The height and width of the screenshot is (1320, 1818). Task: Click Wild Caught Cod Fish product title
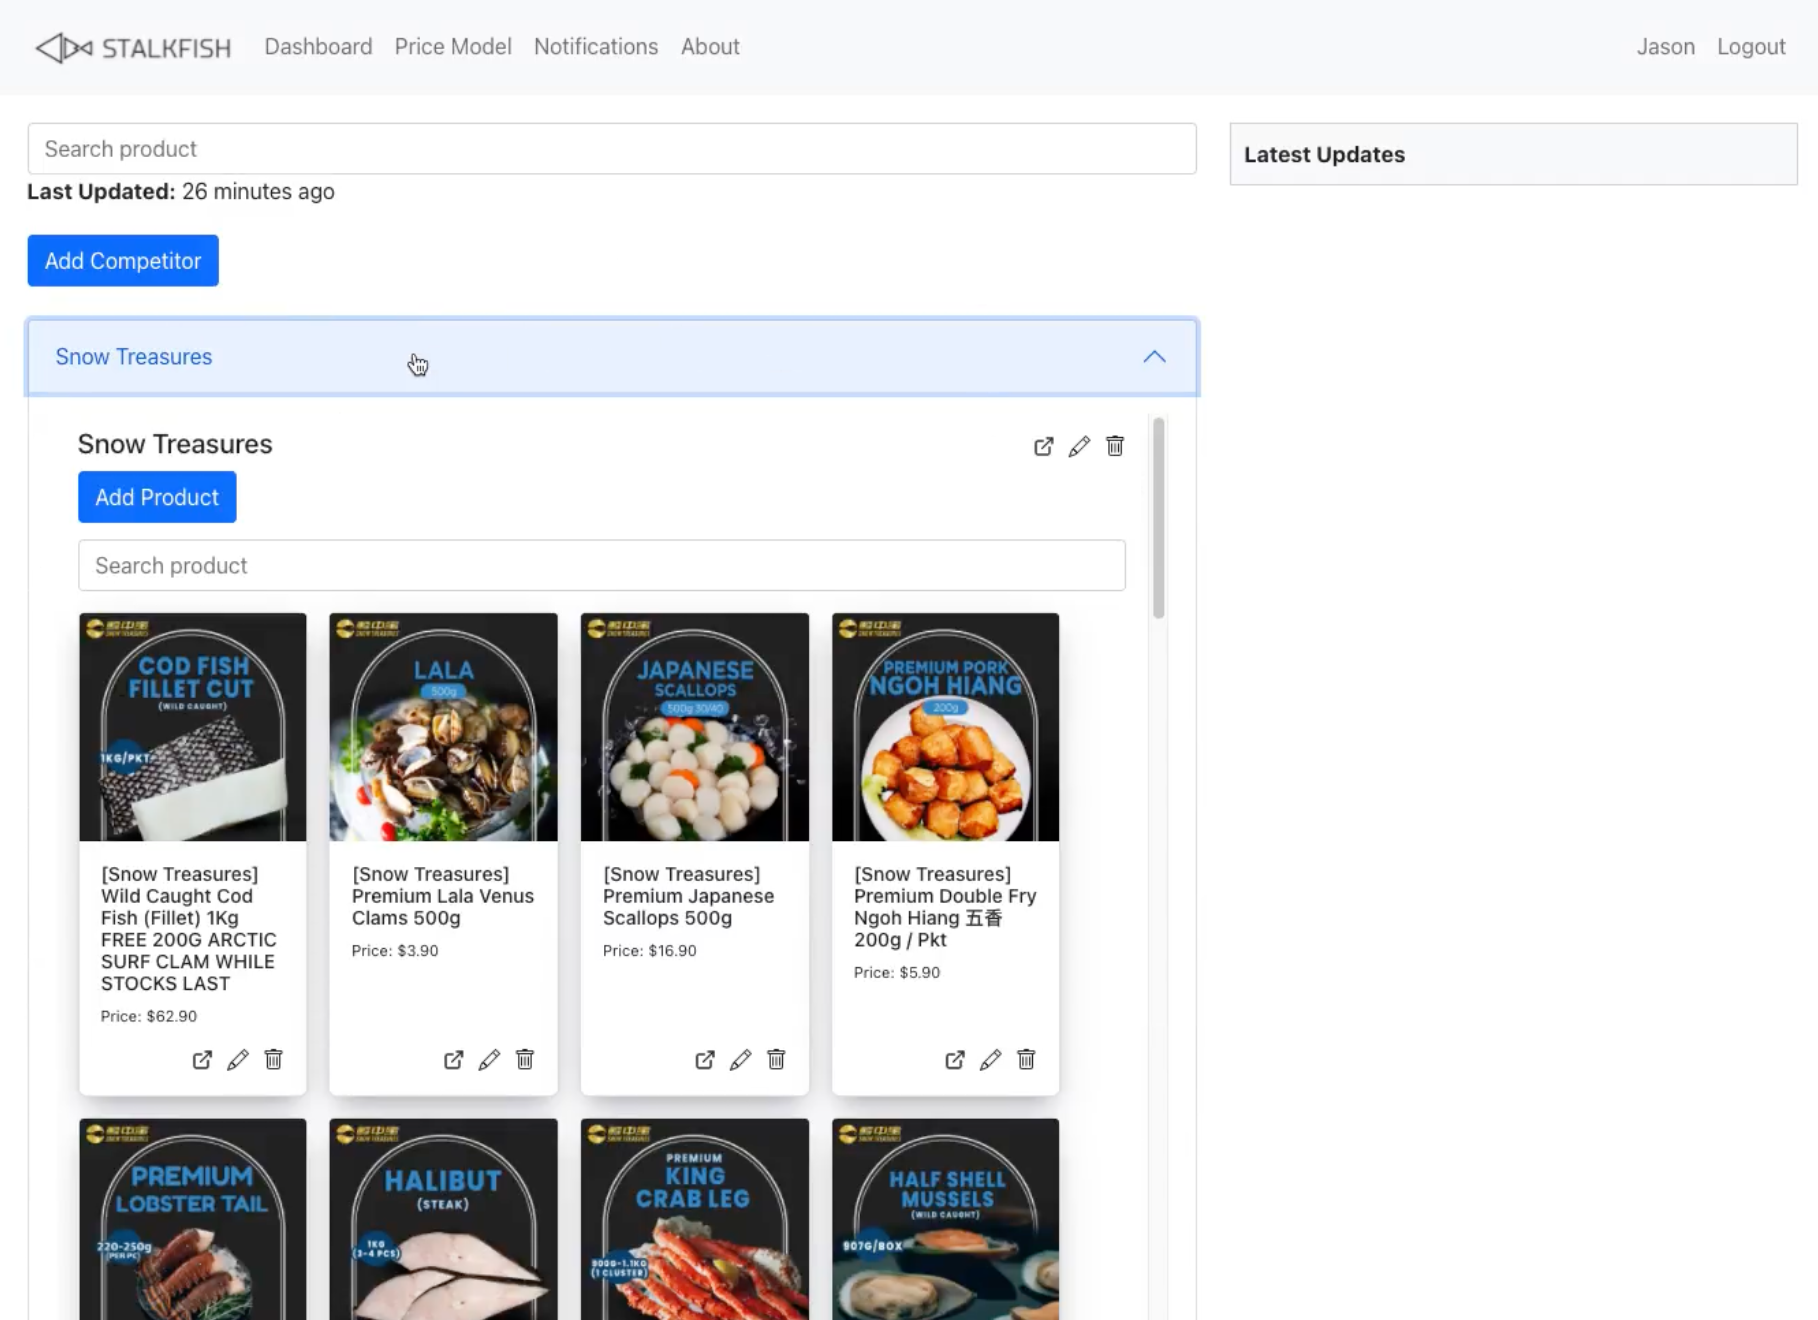189,929
